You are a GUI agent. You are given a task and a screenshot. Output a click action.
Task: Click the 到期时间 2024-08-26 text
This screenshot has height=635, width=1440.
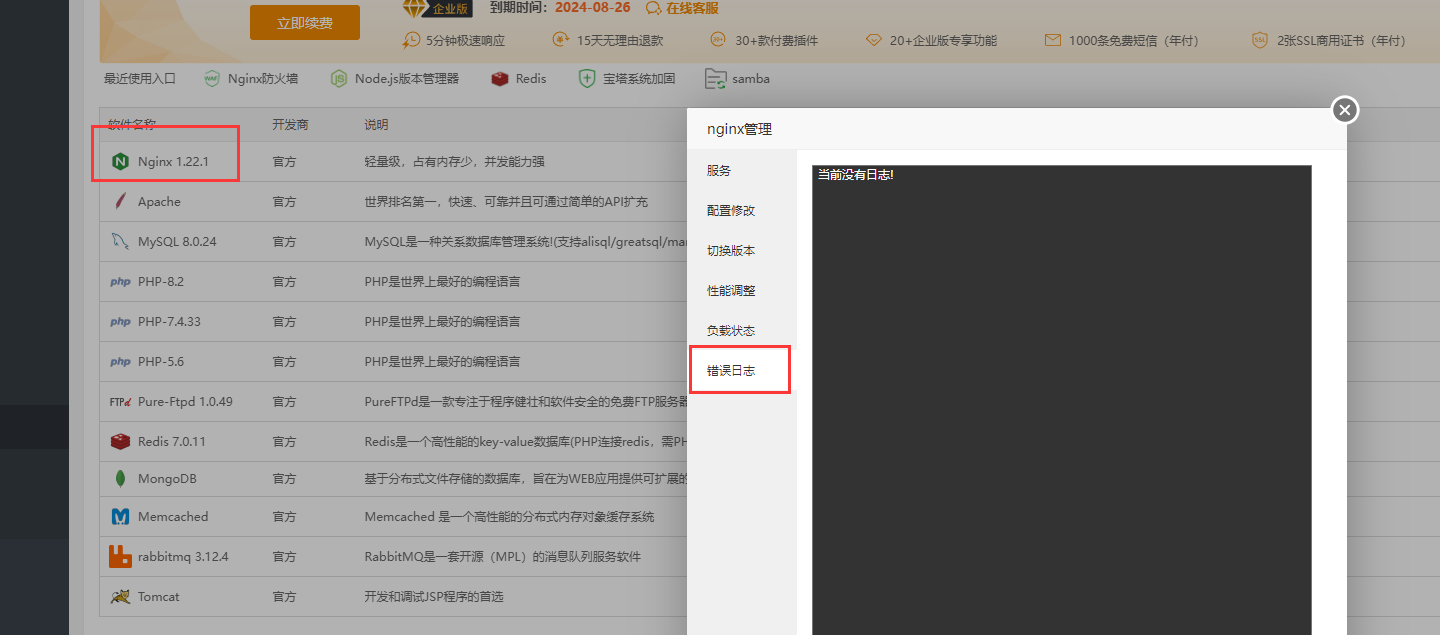click(x=560, y=8)
